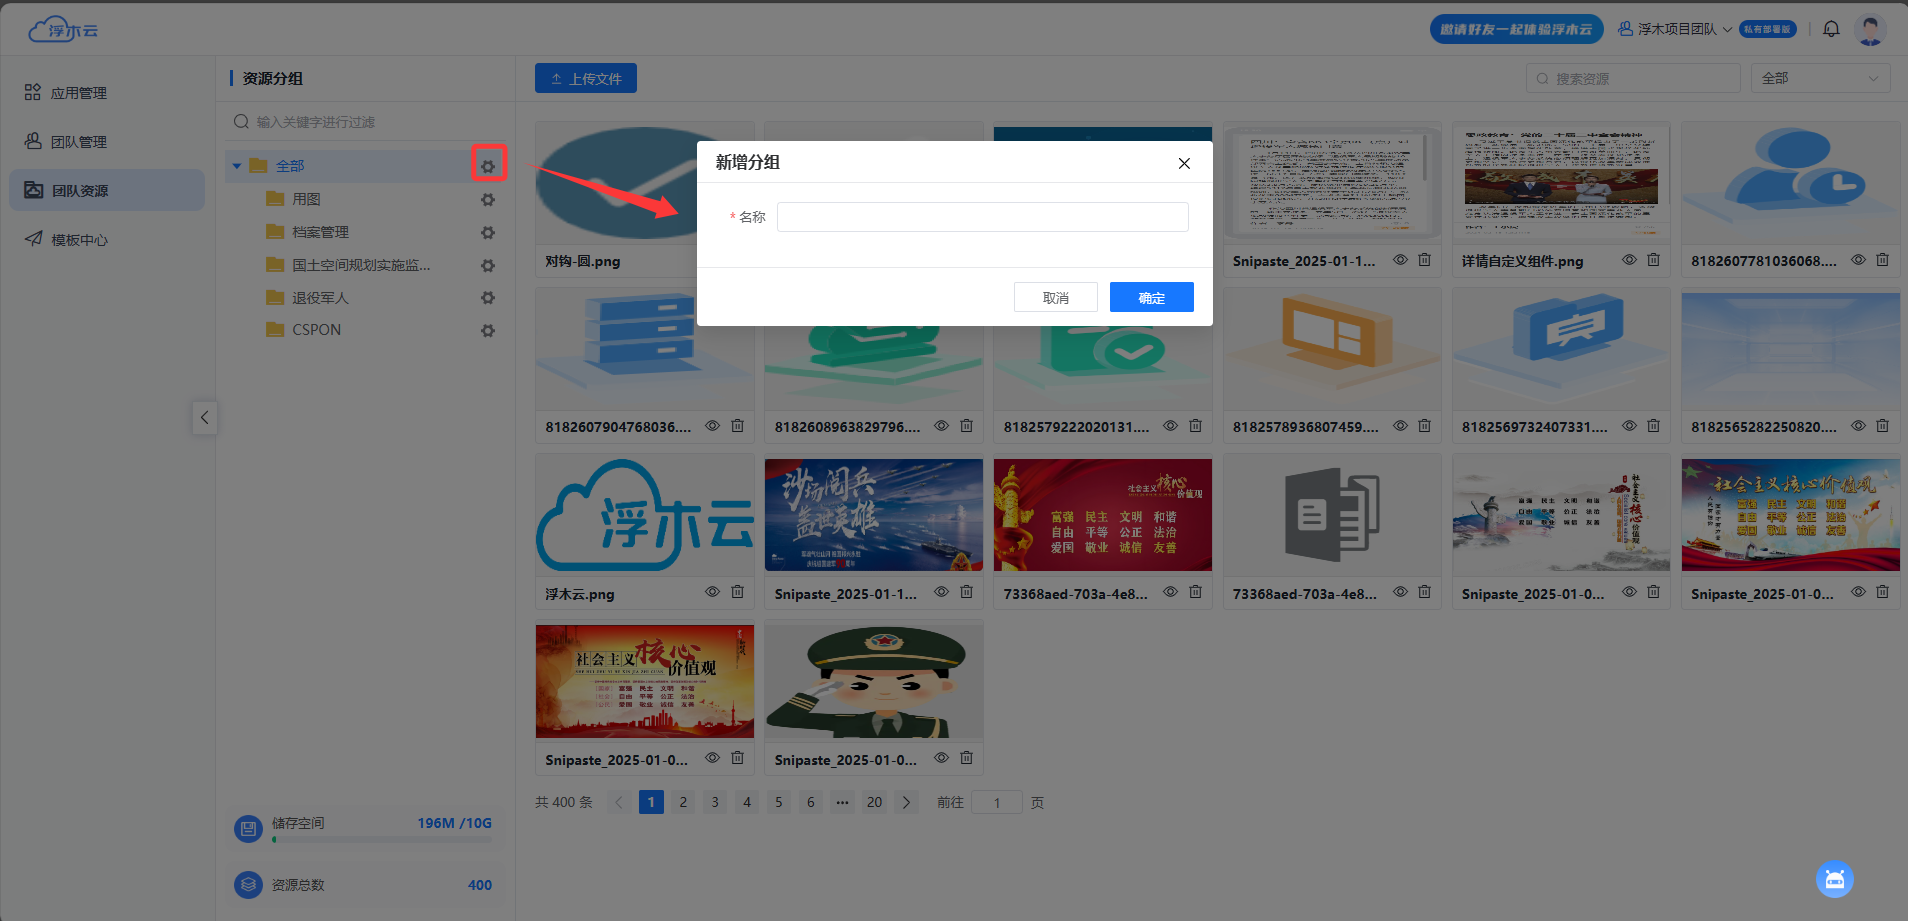Viewport: 1908px width, 921px height.
Task: Open the 全部 filter dropdown
Action: tap(1820, 78)
